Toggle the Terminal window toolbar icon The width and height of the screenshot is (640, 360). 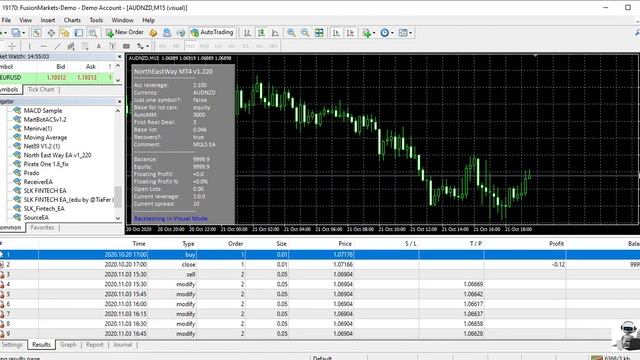click(79, 33)
